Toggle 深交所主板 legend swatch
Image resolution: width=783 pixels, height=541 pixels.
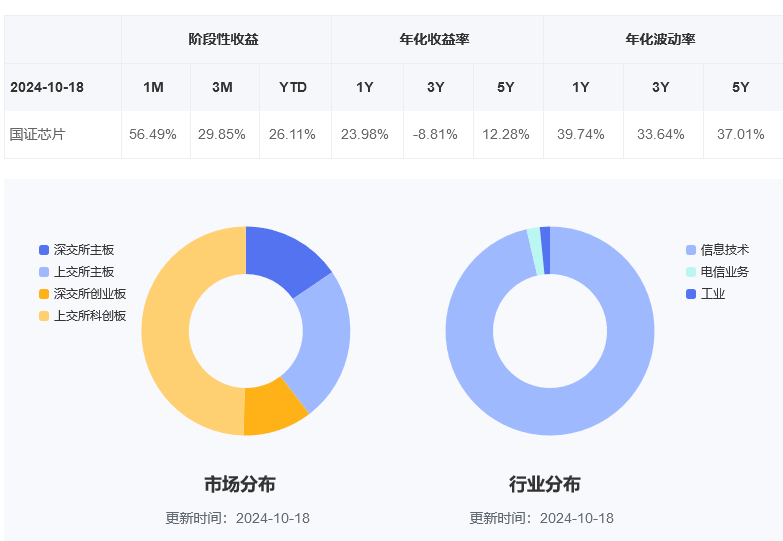click(44, 250)
